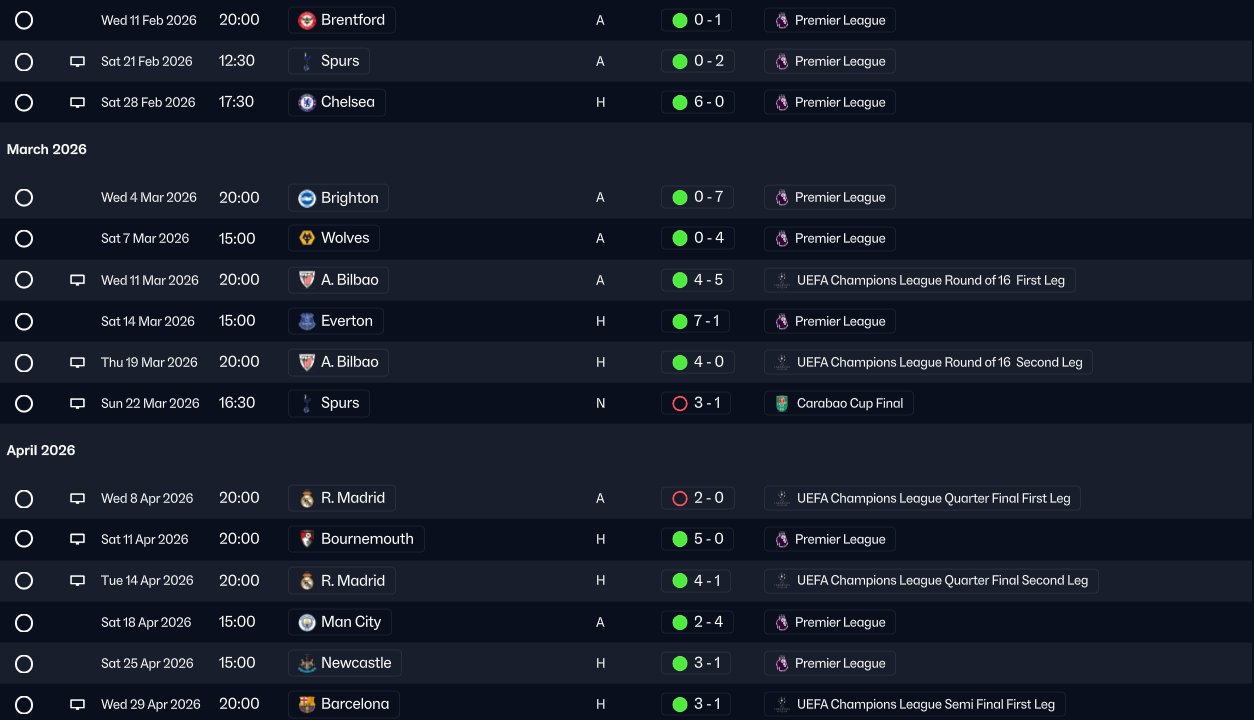Screen dimensions: 1254x720
Task: Open the Bournemouth team link
Action: [366, 539]
